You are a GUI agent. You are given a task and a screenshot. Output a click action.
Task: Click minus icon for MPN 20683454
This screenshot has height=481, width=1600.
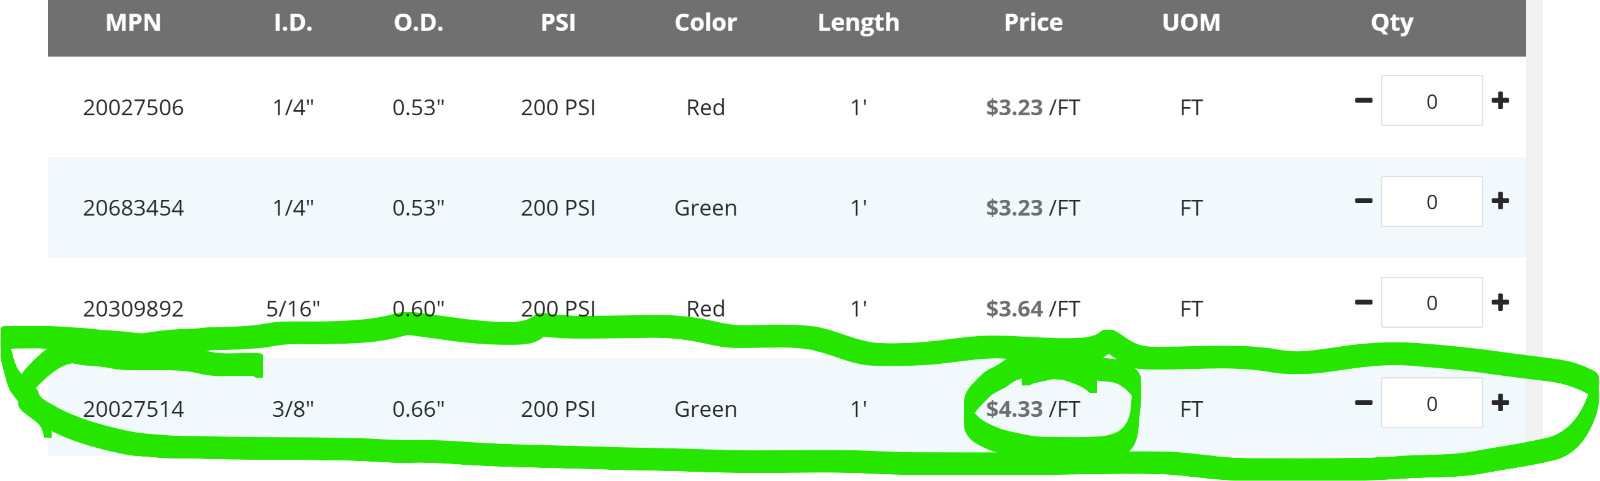point(1363,201)
